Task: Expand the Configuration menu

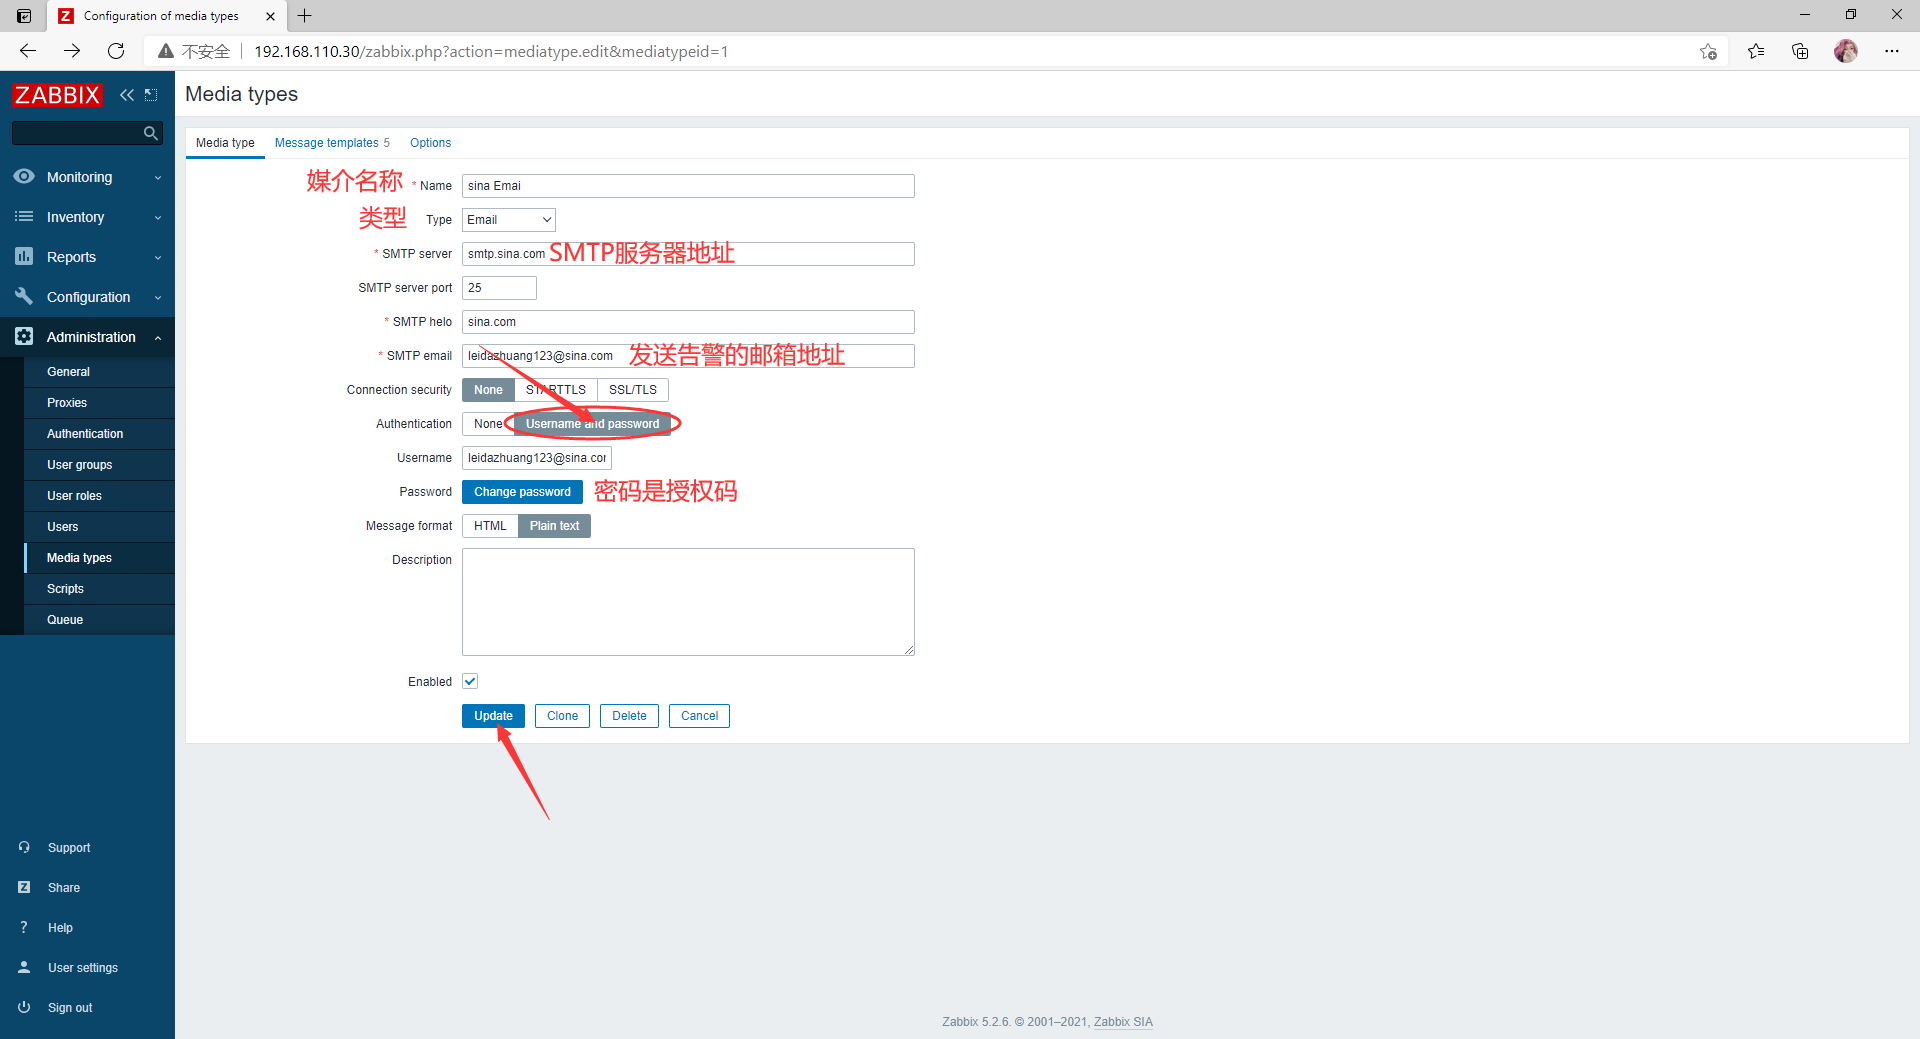Action: click(87, 297)
